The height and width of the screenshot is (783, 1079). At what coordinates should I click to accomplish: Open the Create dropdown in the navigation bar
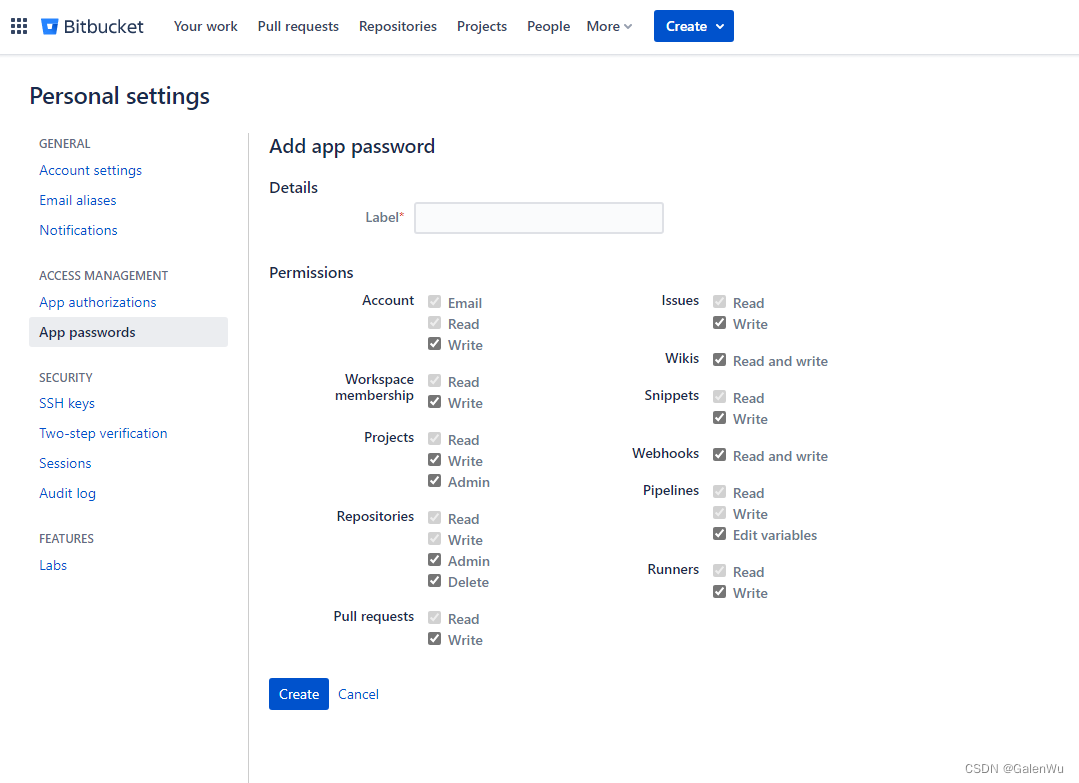point(693,25)
